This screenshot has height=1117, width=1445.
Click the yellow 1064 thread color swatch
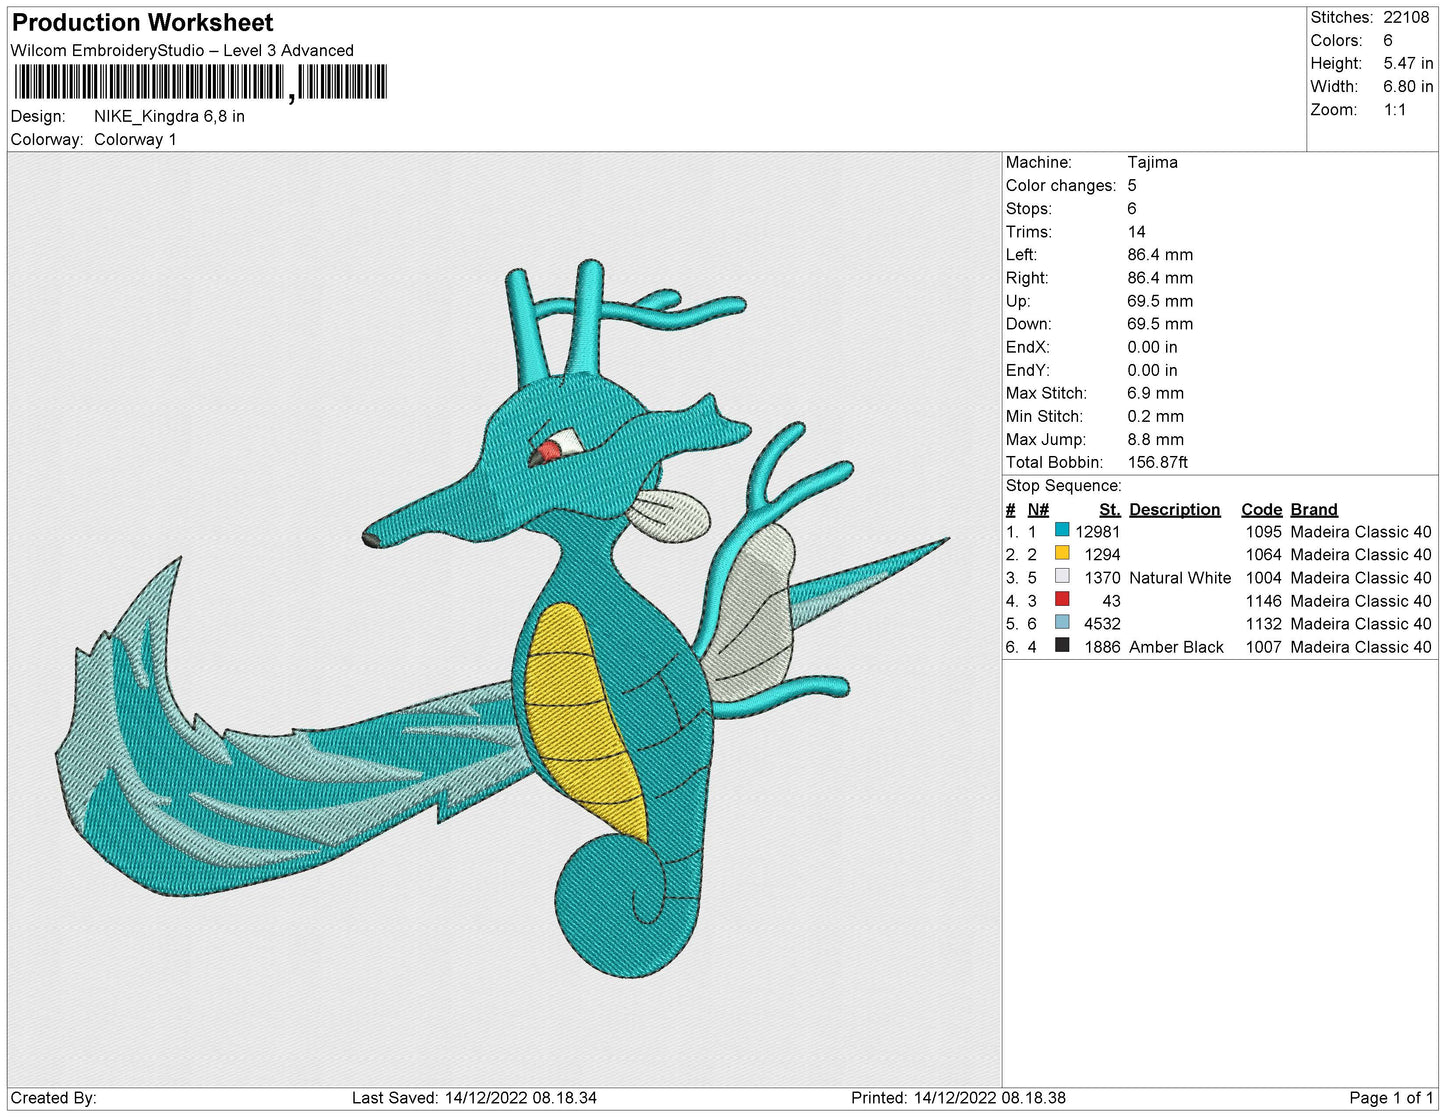(1062, 553)
